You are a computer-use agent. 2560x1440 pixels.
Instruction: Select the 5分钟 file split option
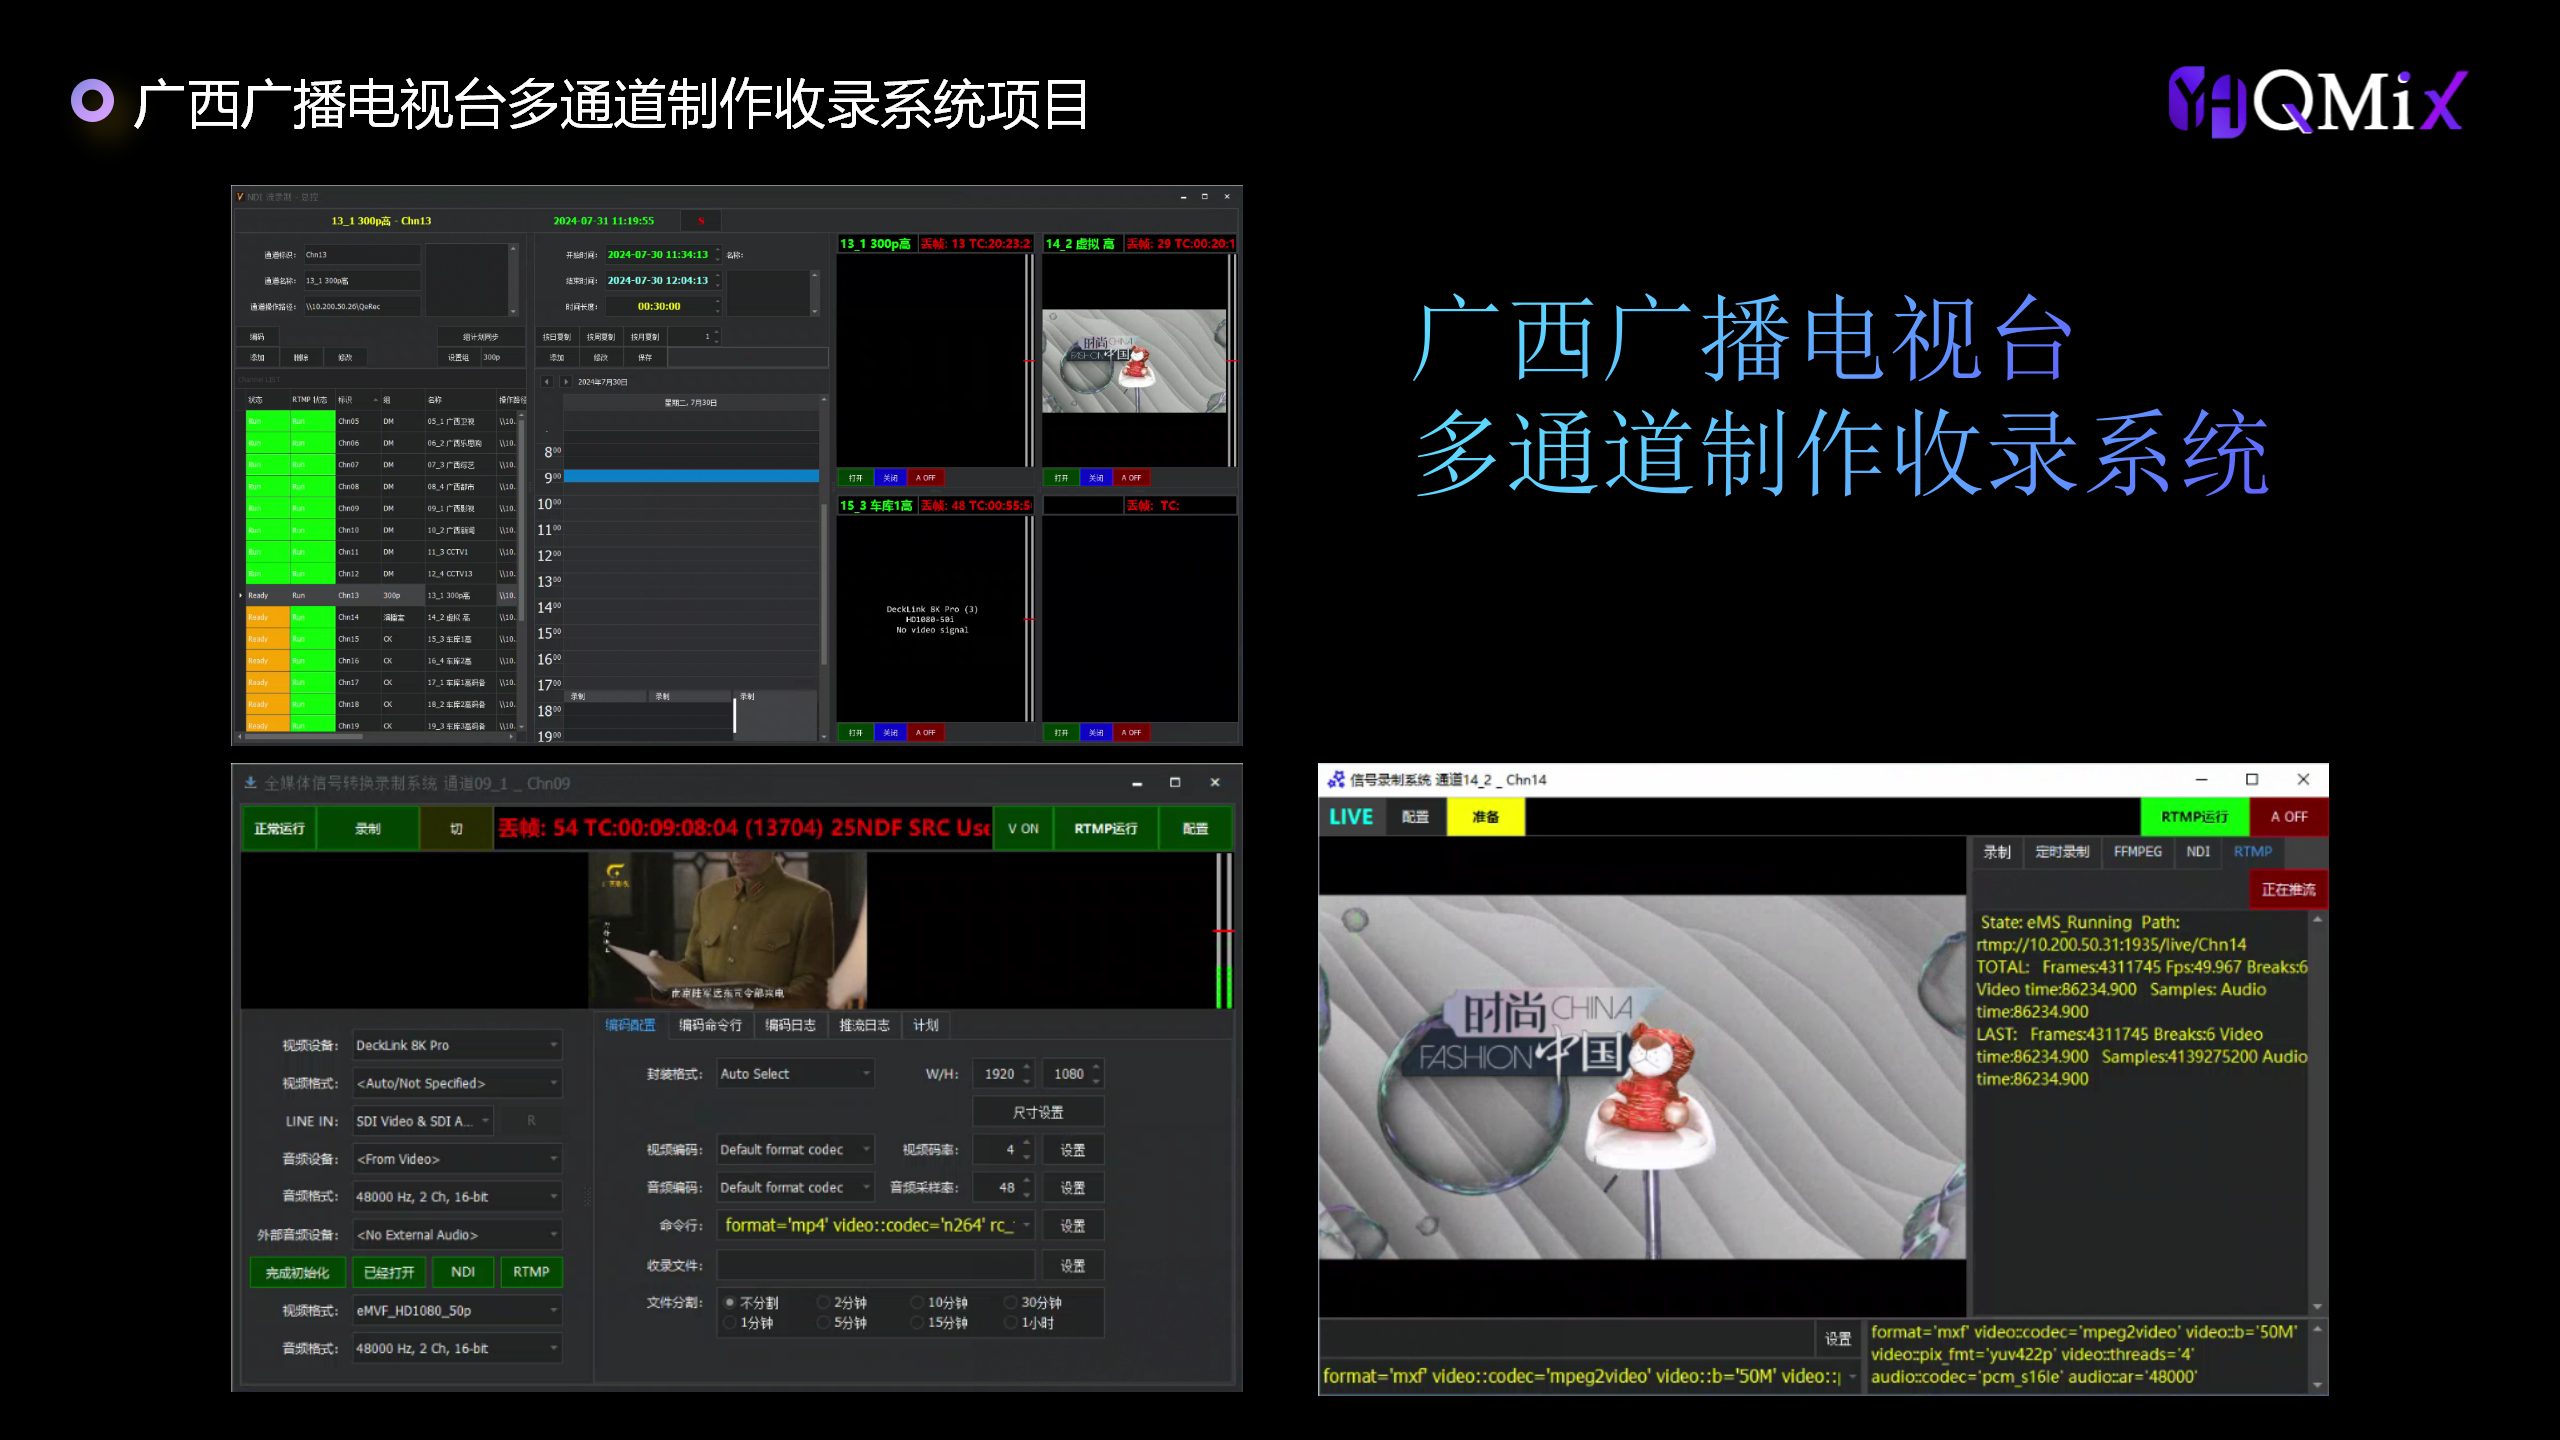[x=824, y=1323]
